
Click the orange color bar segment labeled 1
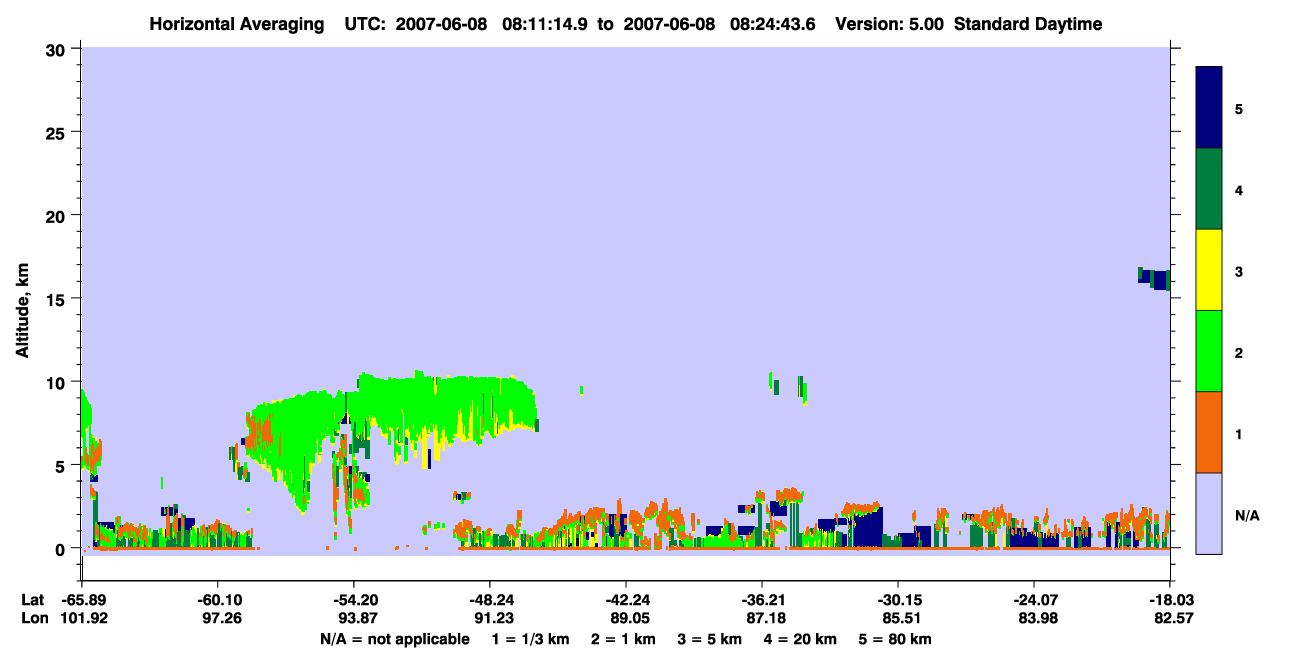tap(1209, 432)
